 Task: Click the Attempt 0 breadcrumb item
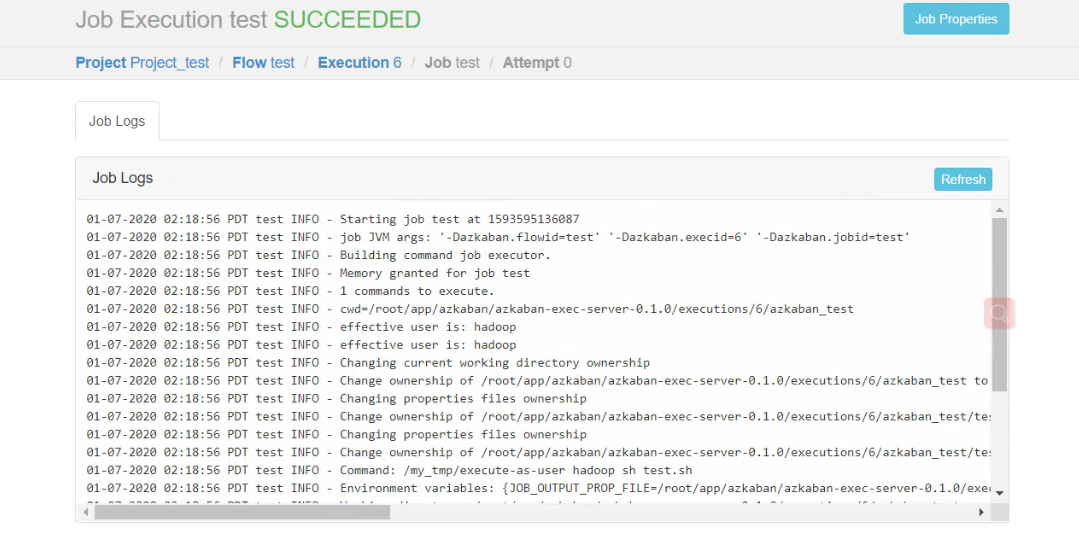537,63
